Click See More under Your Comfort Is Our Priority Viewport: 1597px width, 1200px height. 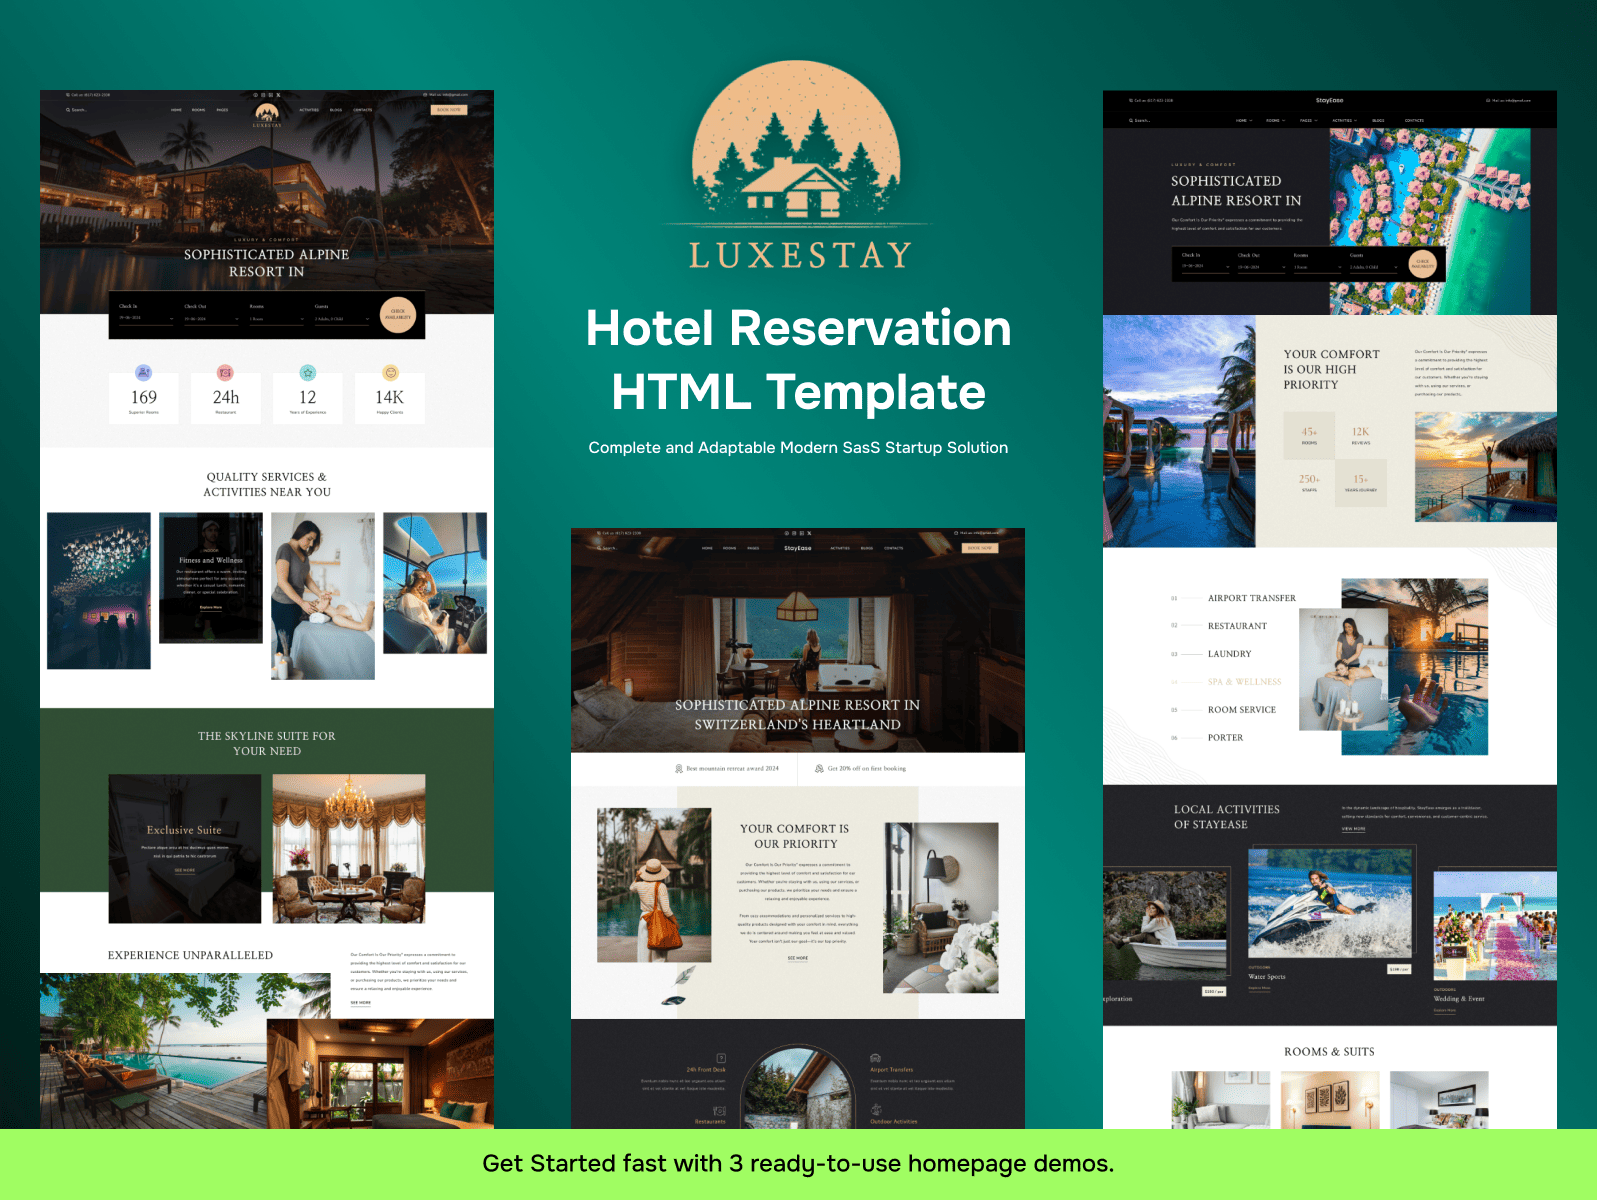coord(797,958)
